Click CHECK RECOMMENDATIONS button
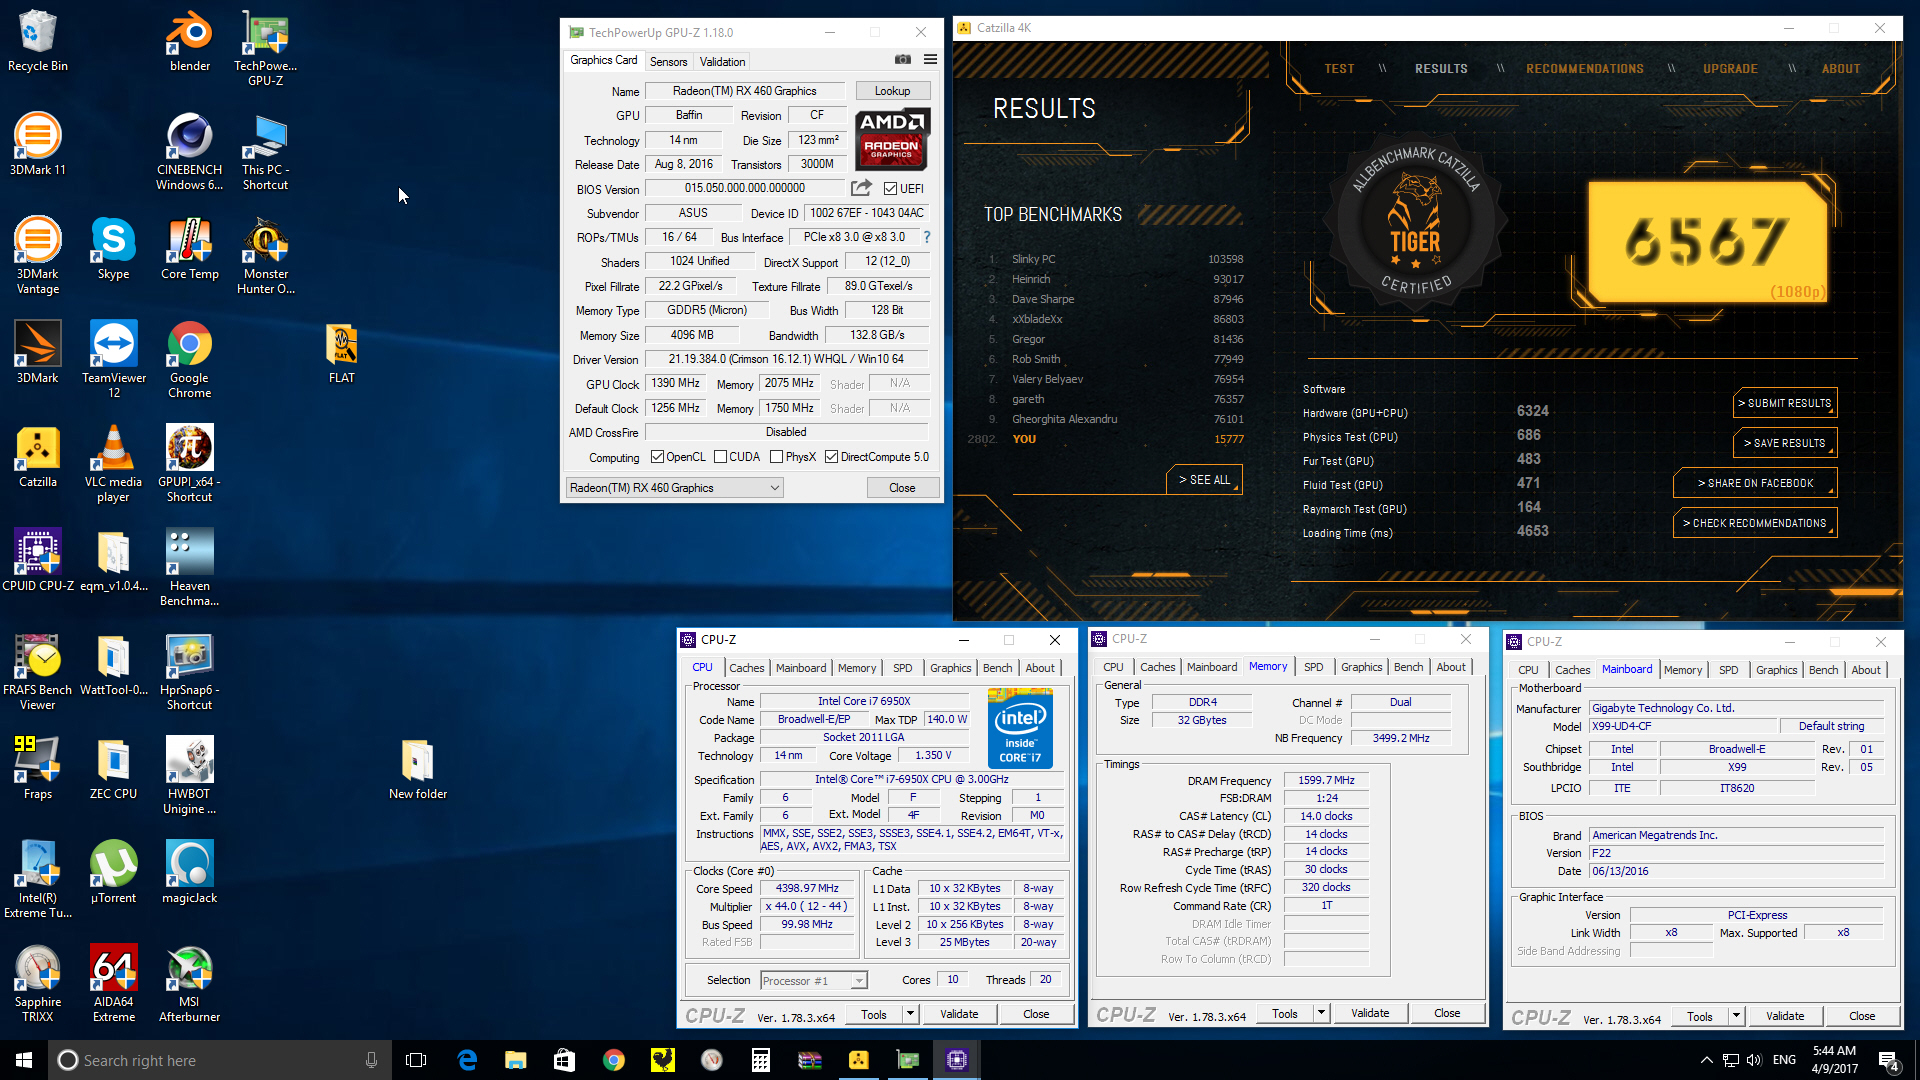 [1755, 523]
